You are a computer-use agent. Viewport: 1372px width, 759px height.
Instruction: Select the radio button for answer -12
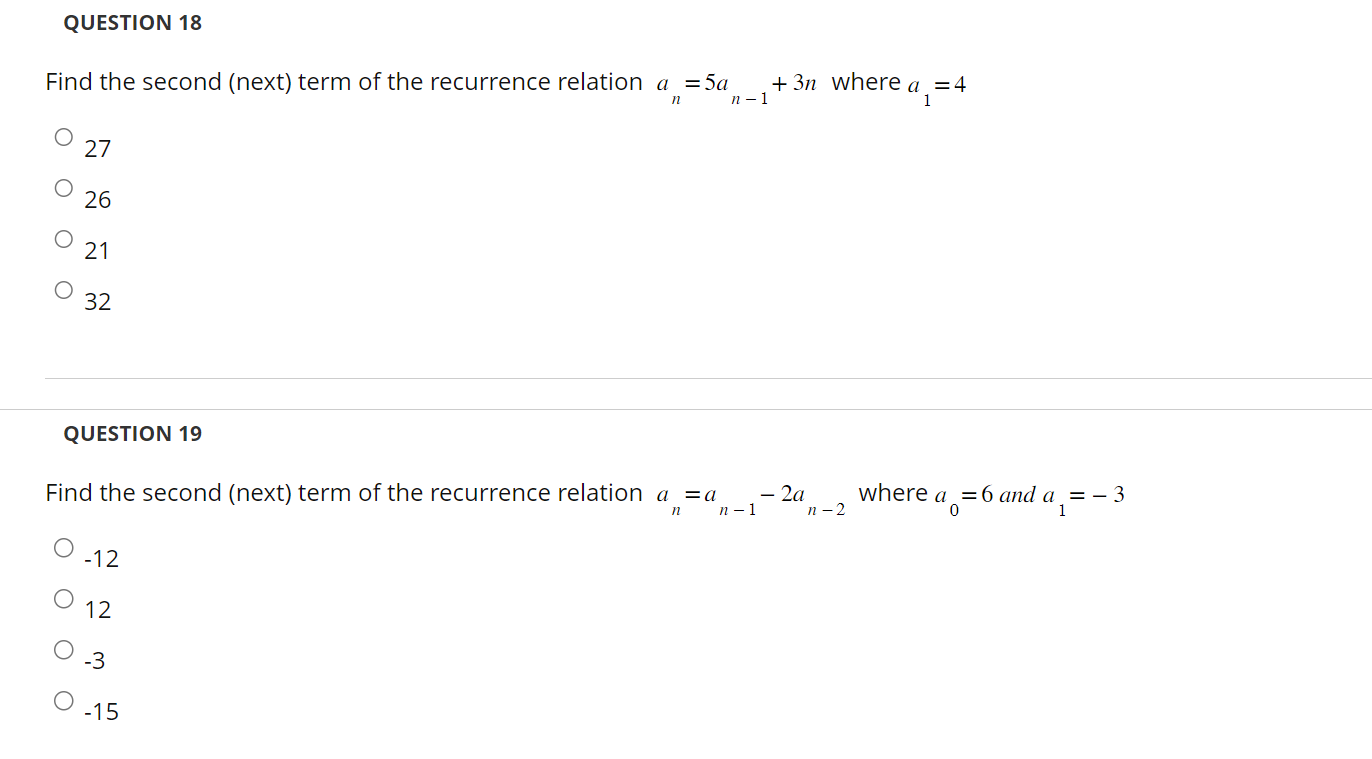pos(63,546)
